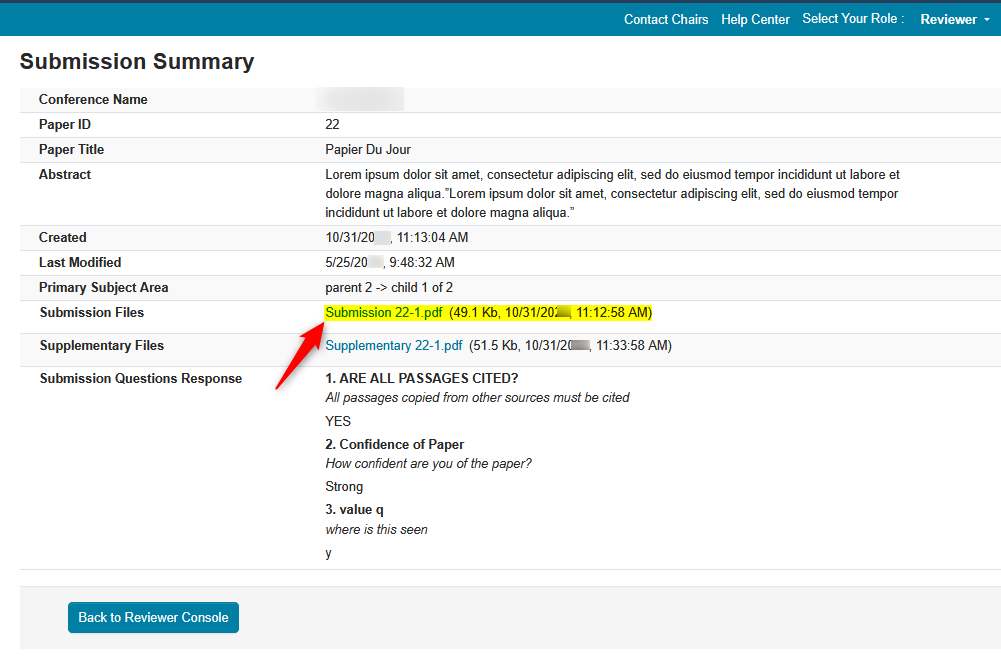Click the Lorem ipsum abstract text
Viewport: 1001px width, 660px height.
(612, 194)
